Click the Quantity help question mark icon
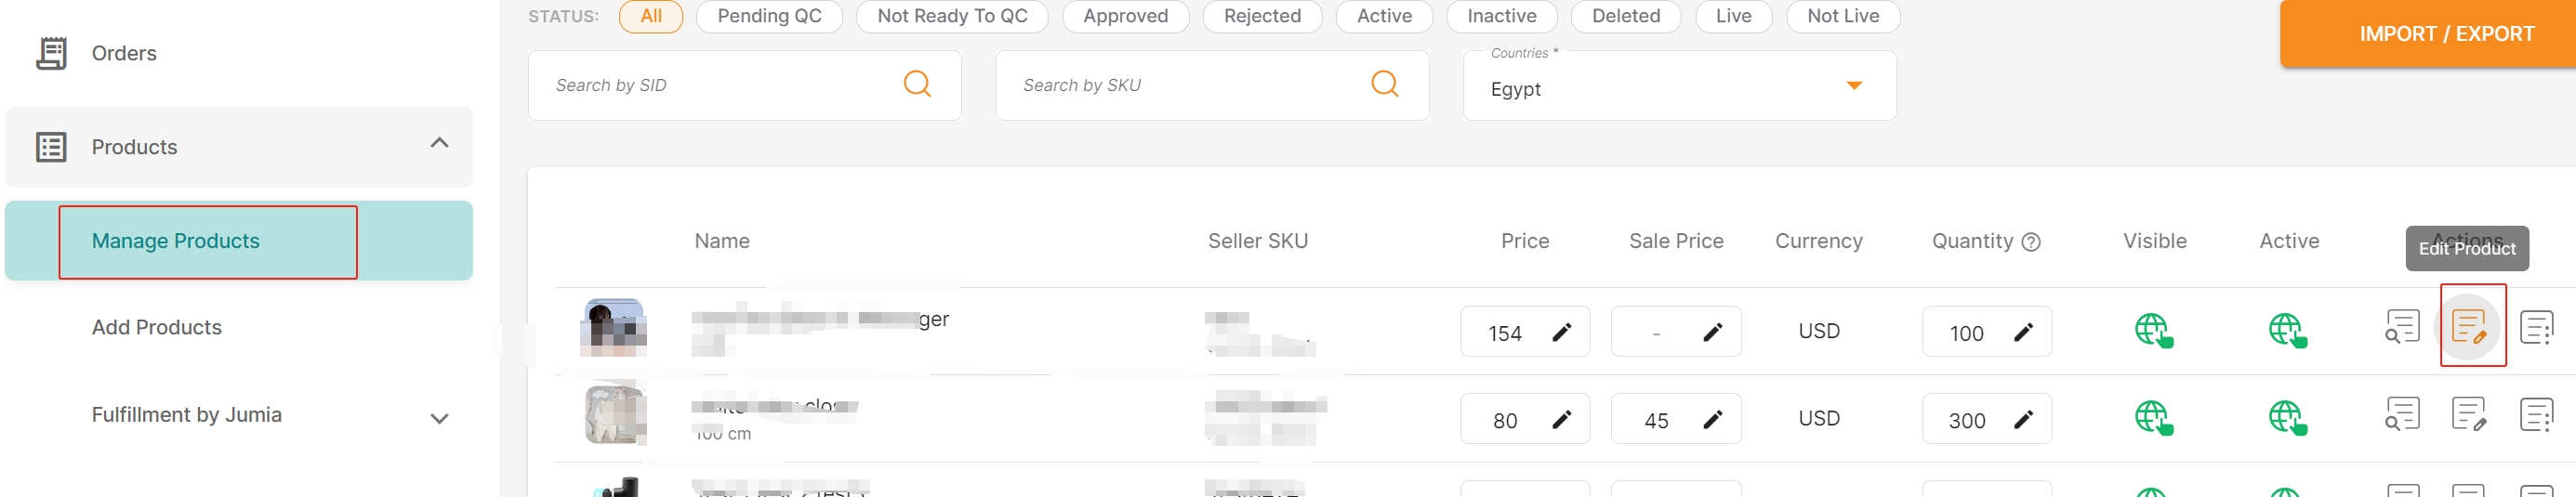 click(2031, 242)
